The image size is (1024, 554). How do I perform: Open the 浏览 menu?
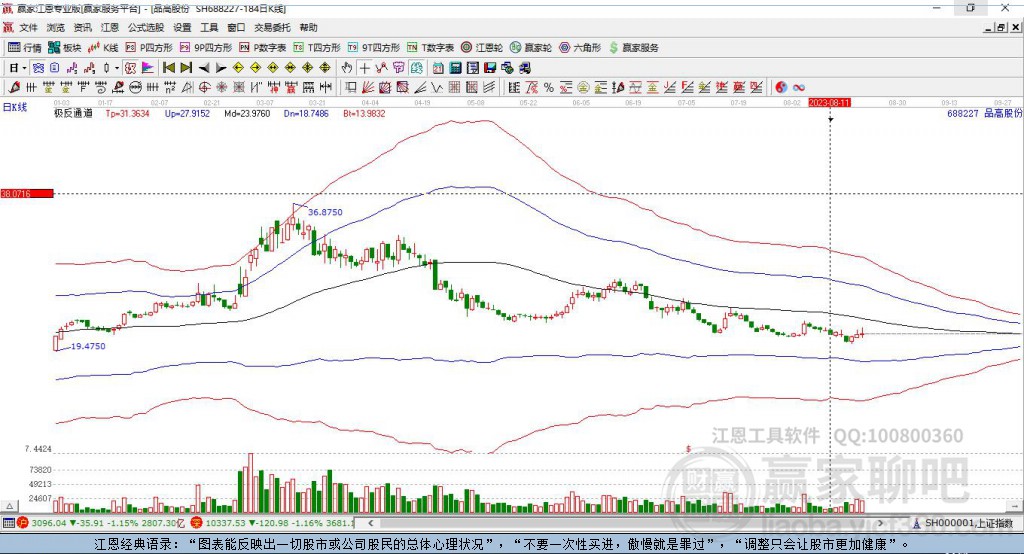(56, 27)
